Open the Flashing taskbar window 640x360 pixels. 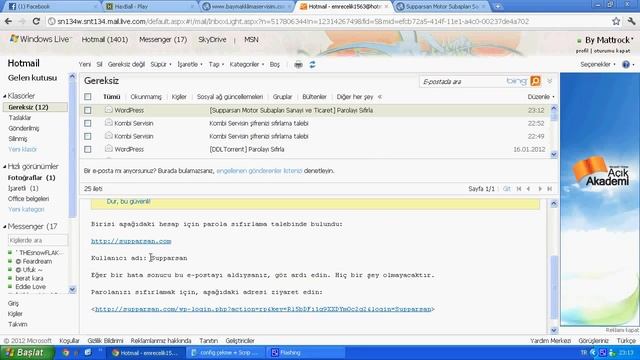tap(306, 353)
